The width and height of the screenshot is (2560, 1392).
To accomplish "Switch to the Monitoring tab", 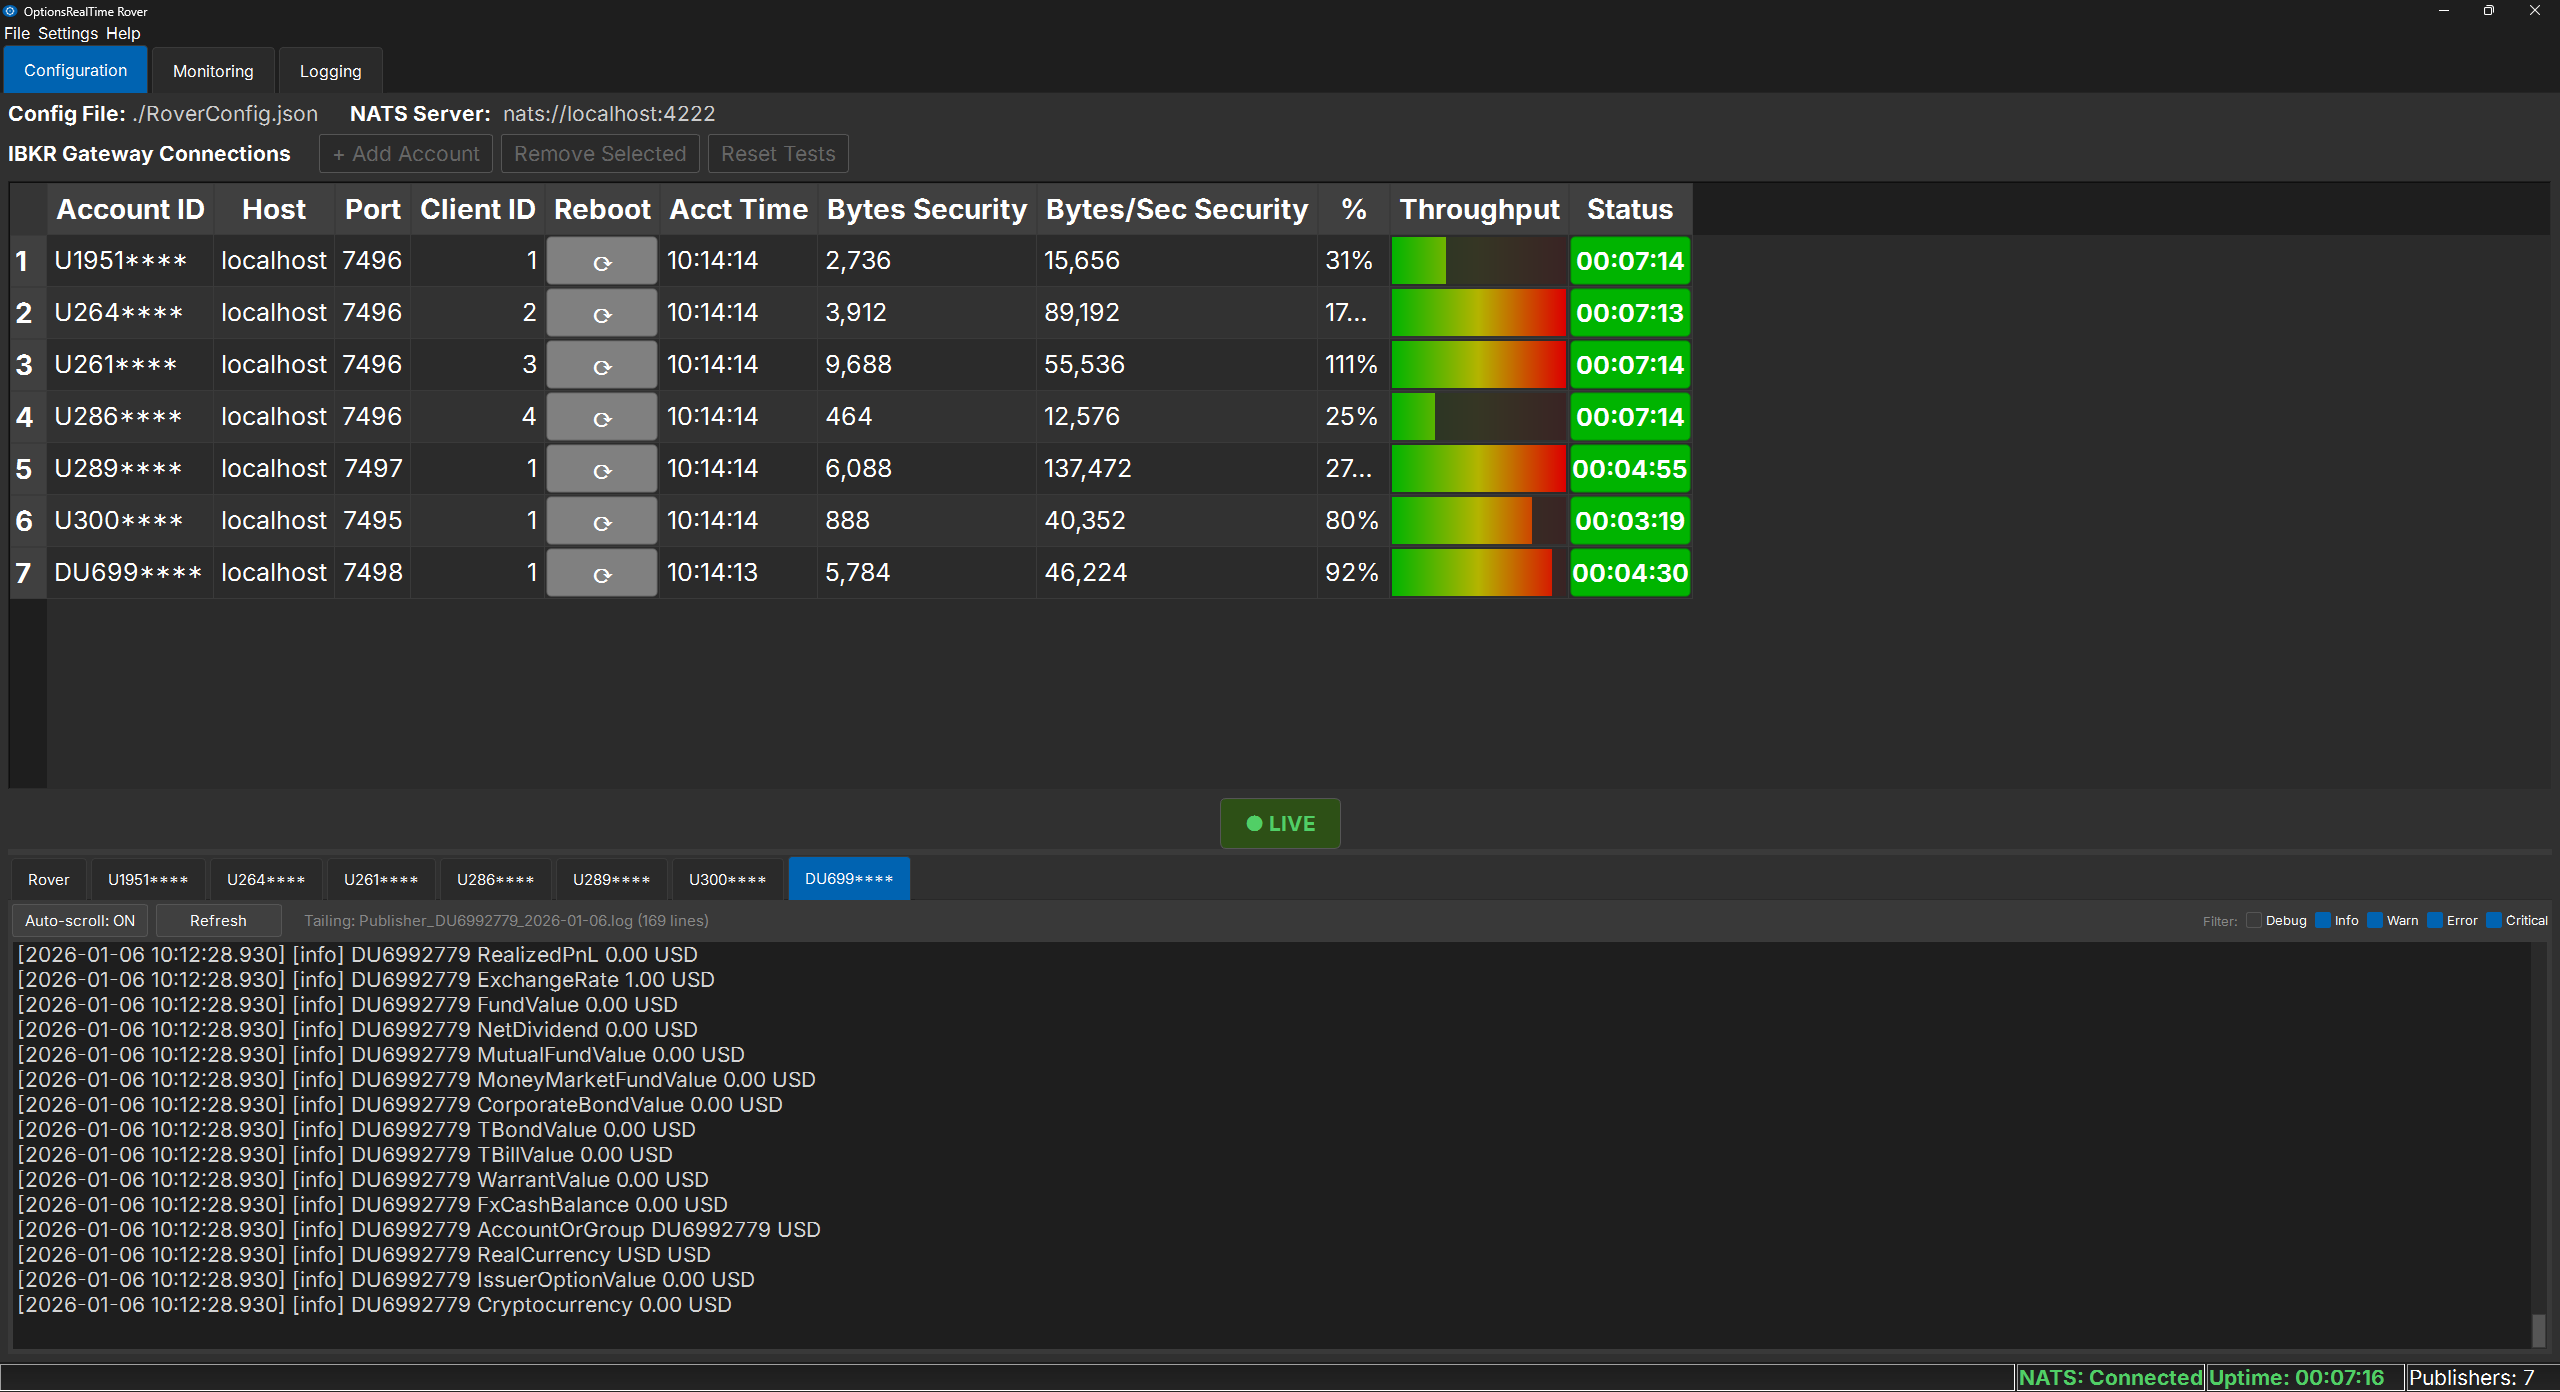I will coord(213,71).
